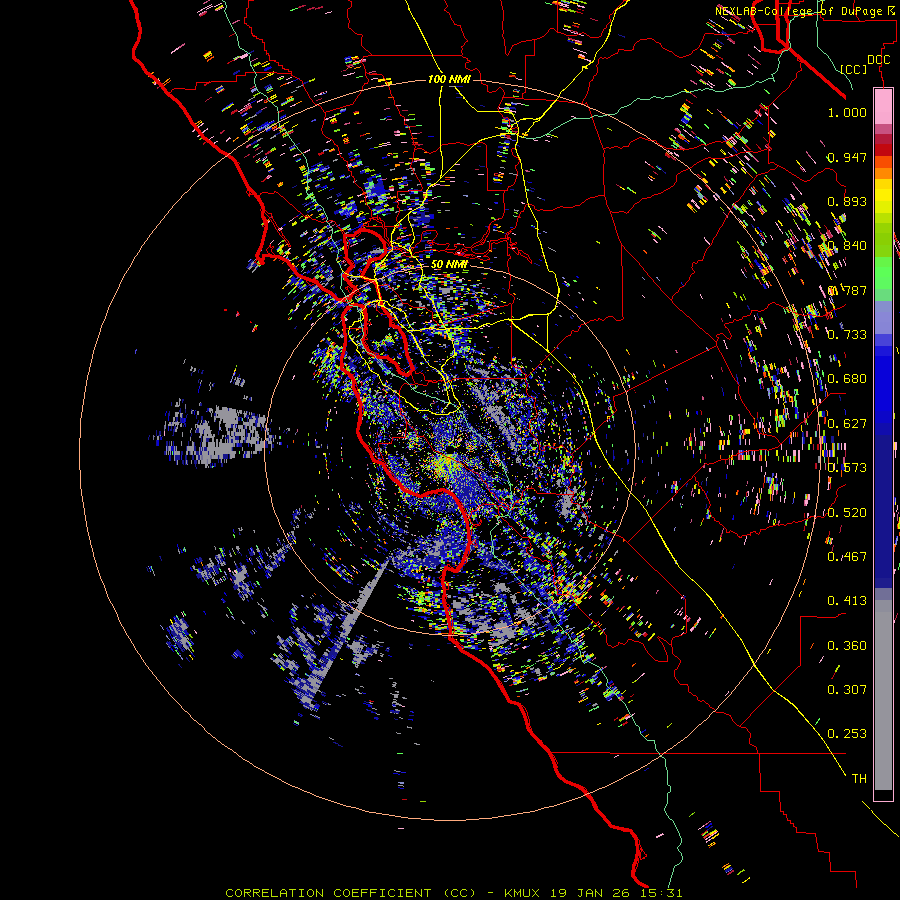Pick the bright green color bar segment
900x900 pixels.
(883, 273)
